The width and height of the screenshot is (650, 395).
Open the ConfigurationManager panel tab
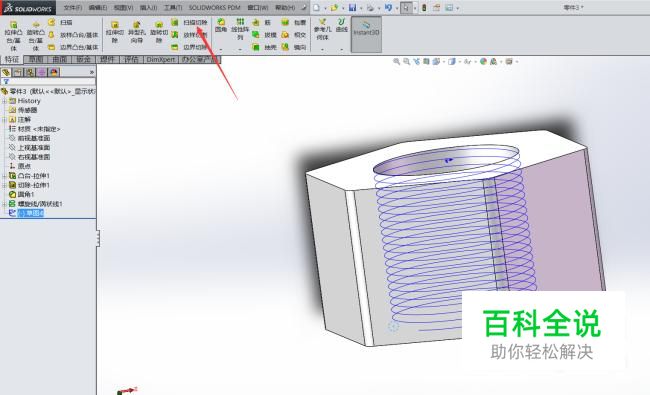[30, 72]
